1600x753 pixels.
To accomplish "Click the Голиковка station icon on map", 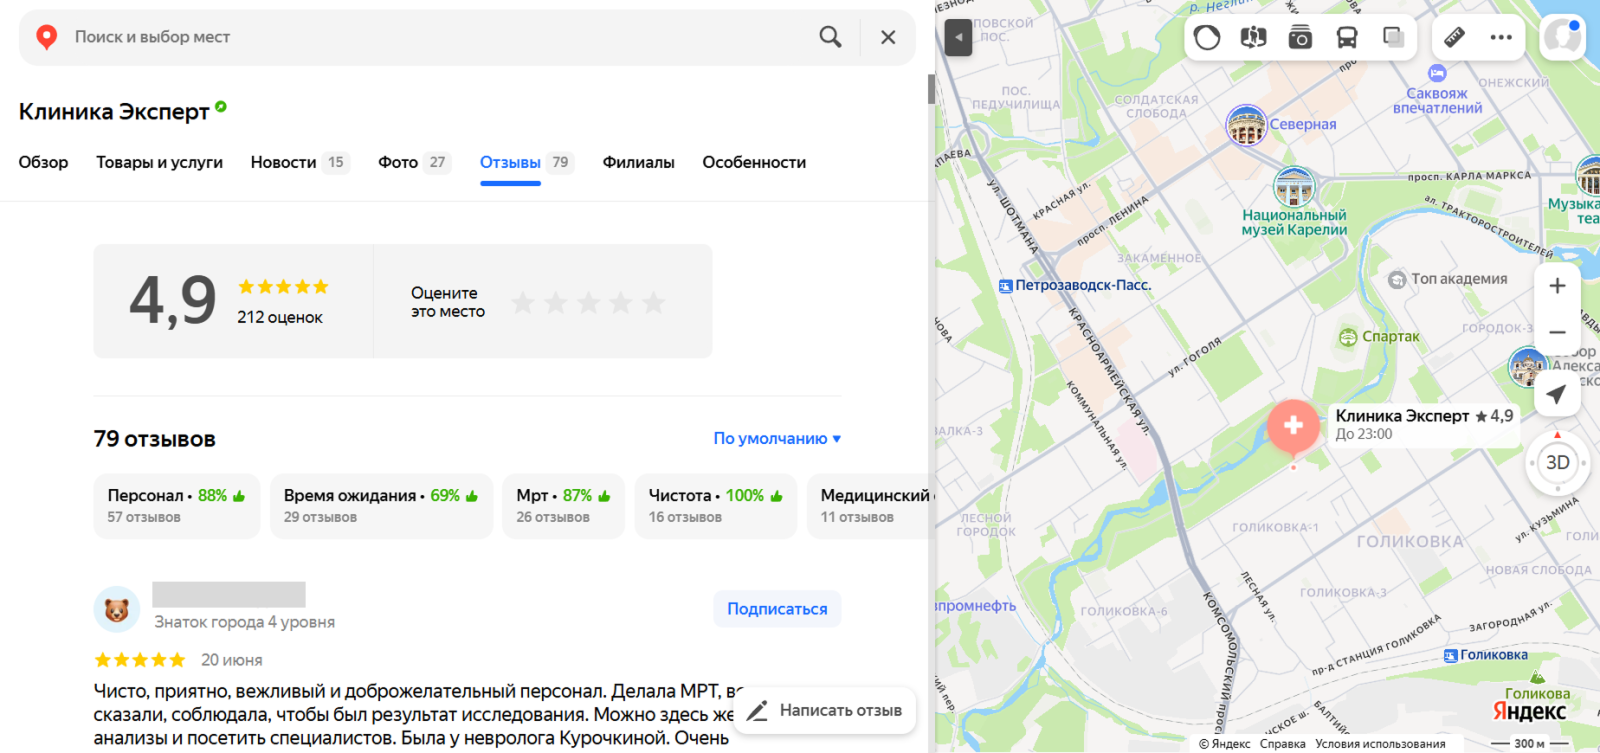I will pyautogui.click(x=1450, y=656).
